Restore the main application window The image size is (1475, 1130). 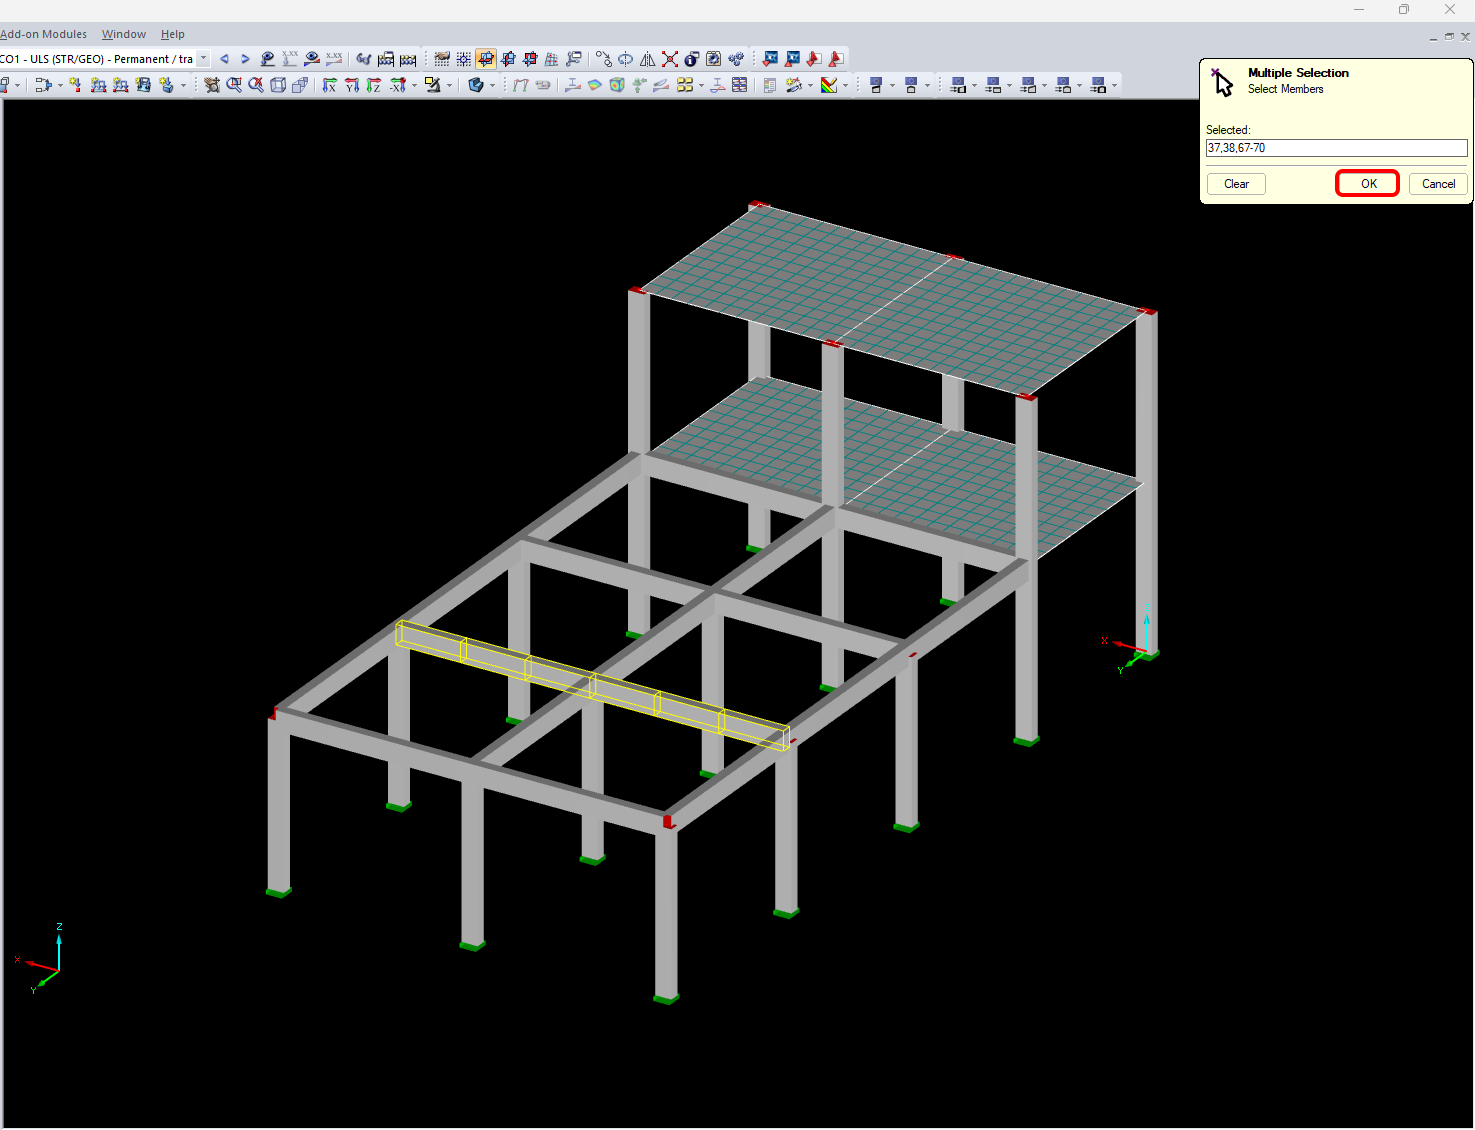1404,10
